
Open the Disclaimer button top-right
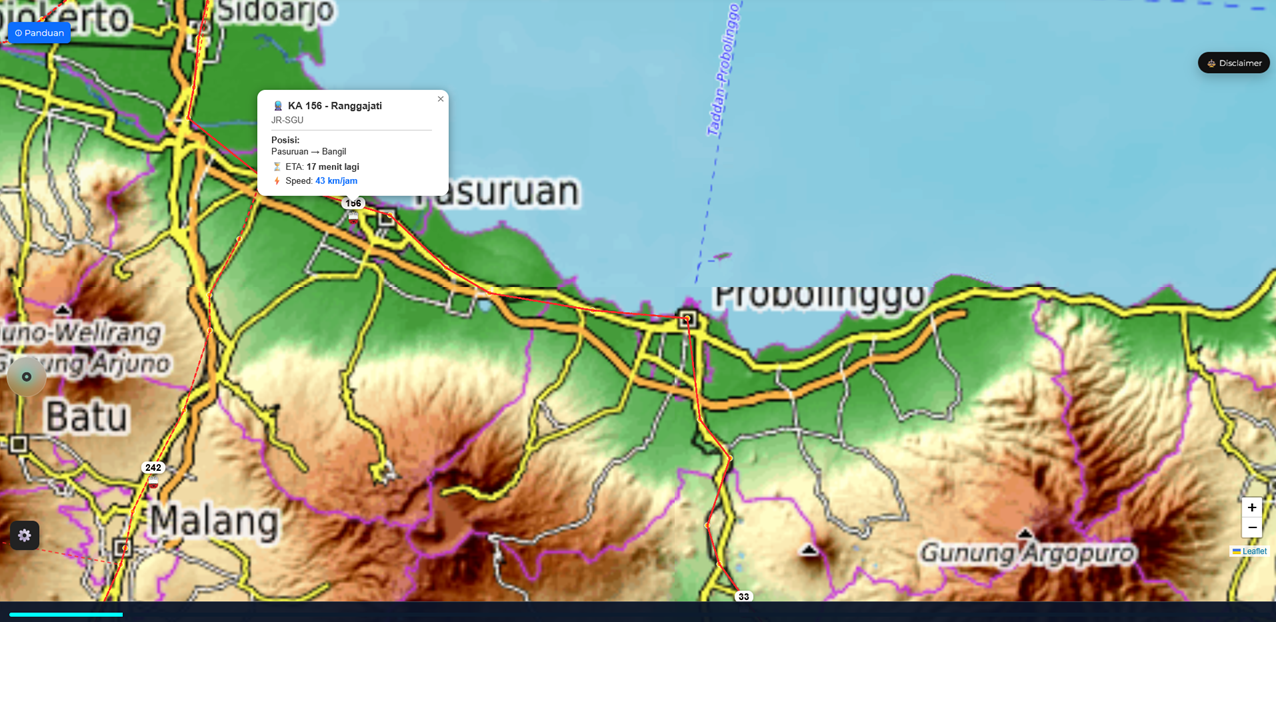(x=1233, y=62)
